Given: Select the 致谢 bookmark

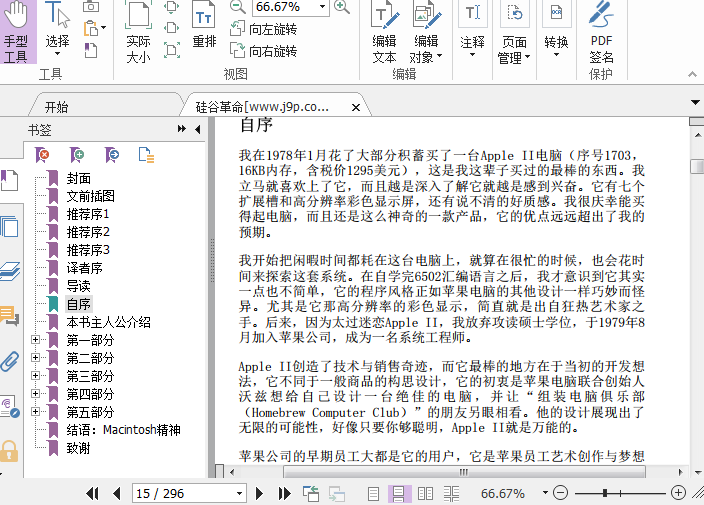Looking at the screenshot, I should click(79, 448).
